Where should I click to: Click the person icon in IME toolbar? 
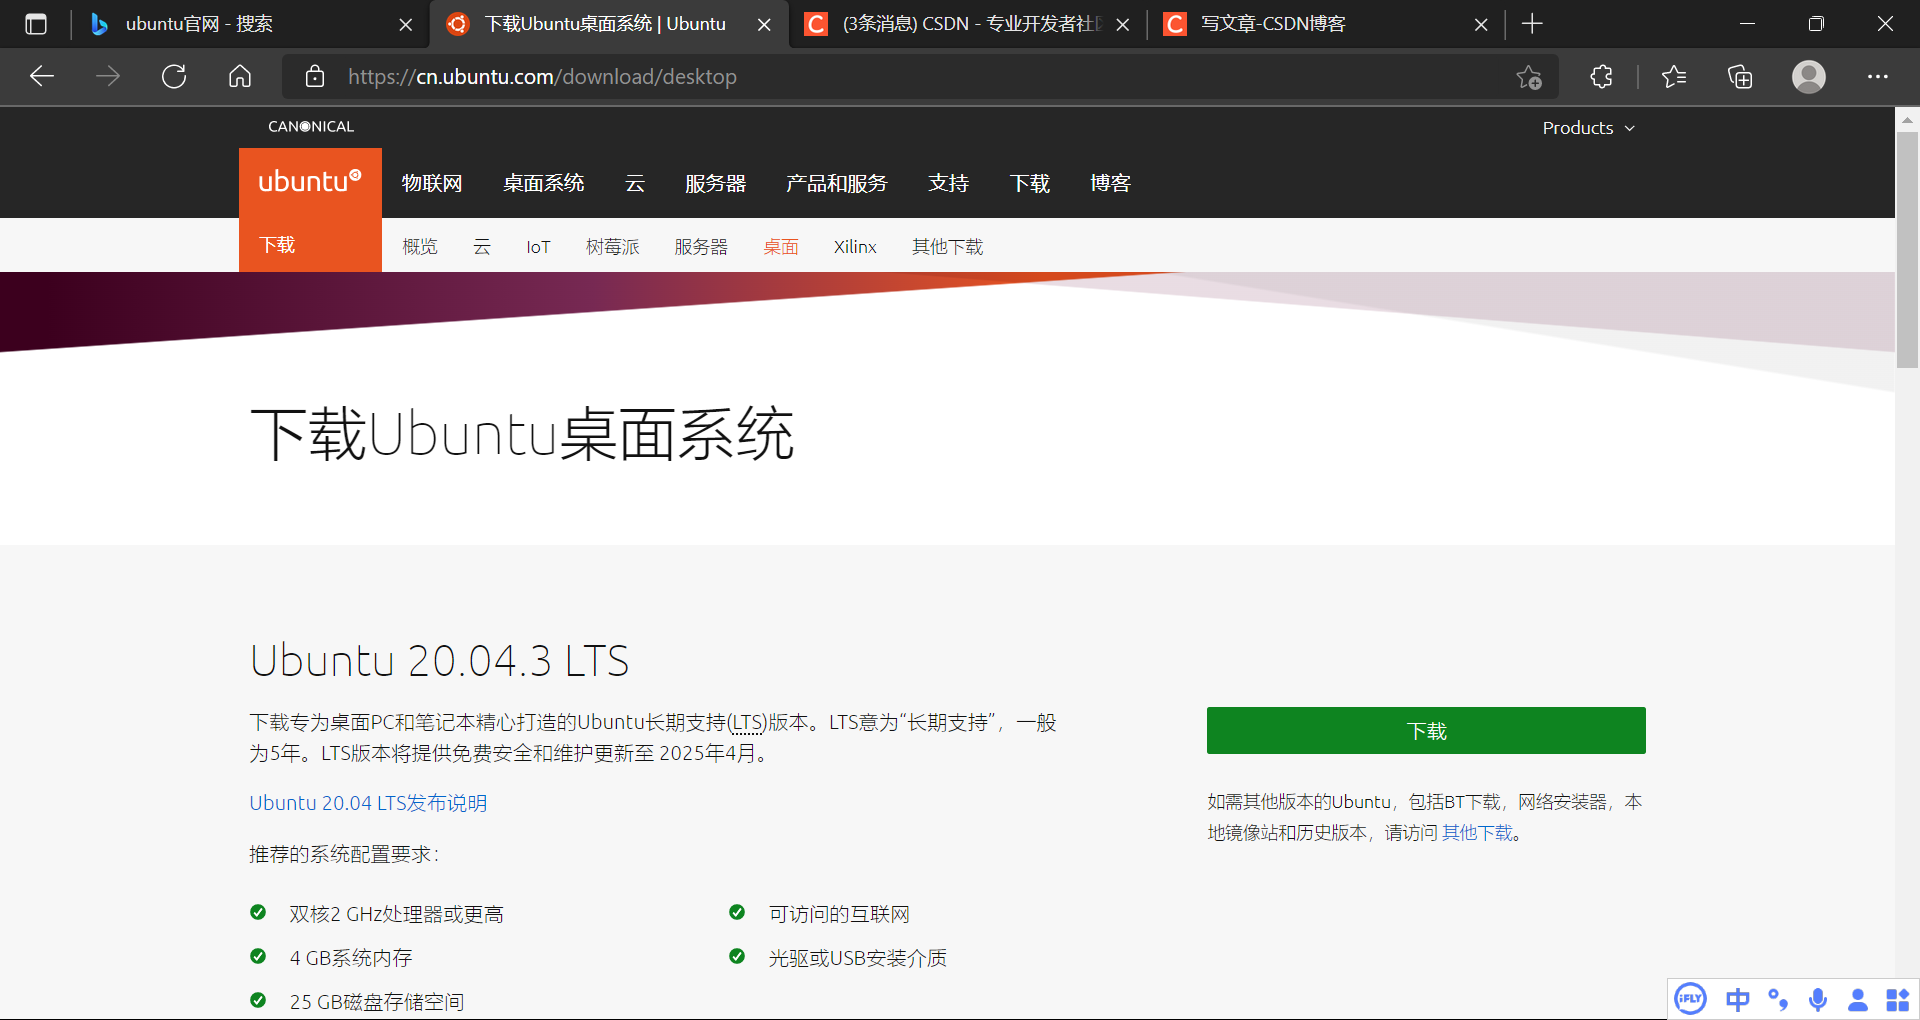pos(1858,999)
